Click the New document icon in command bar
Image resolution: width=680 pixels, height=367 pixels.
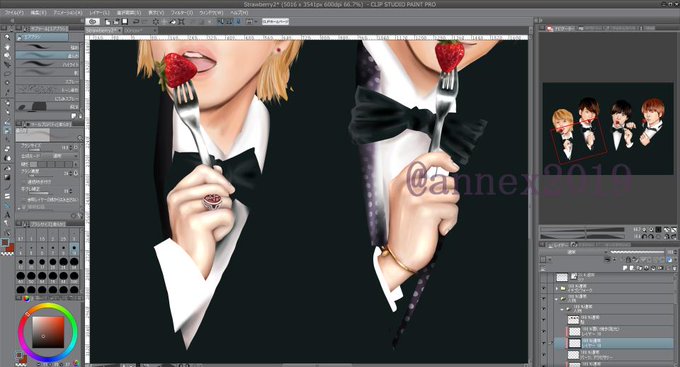[108, 21]
